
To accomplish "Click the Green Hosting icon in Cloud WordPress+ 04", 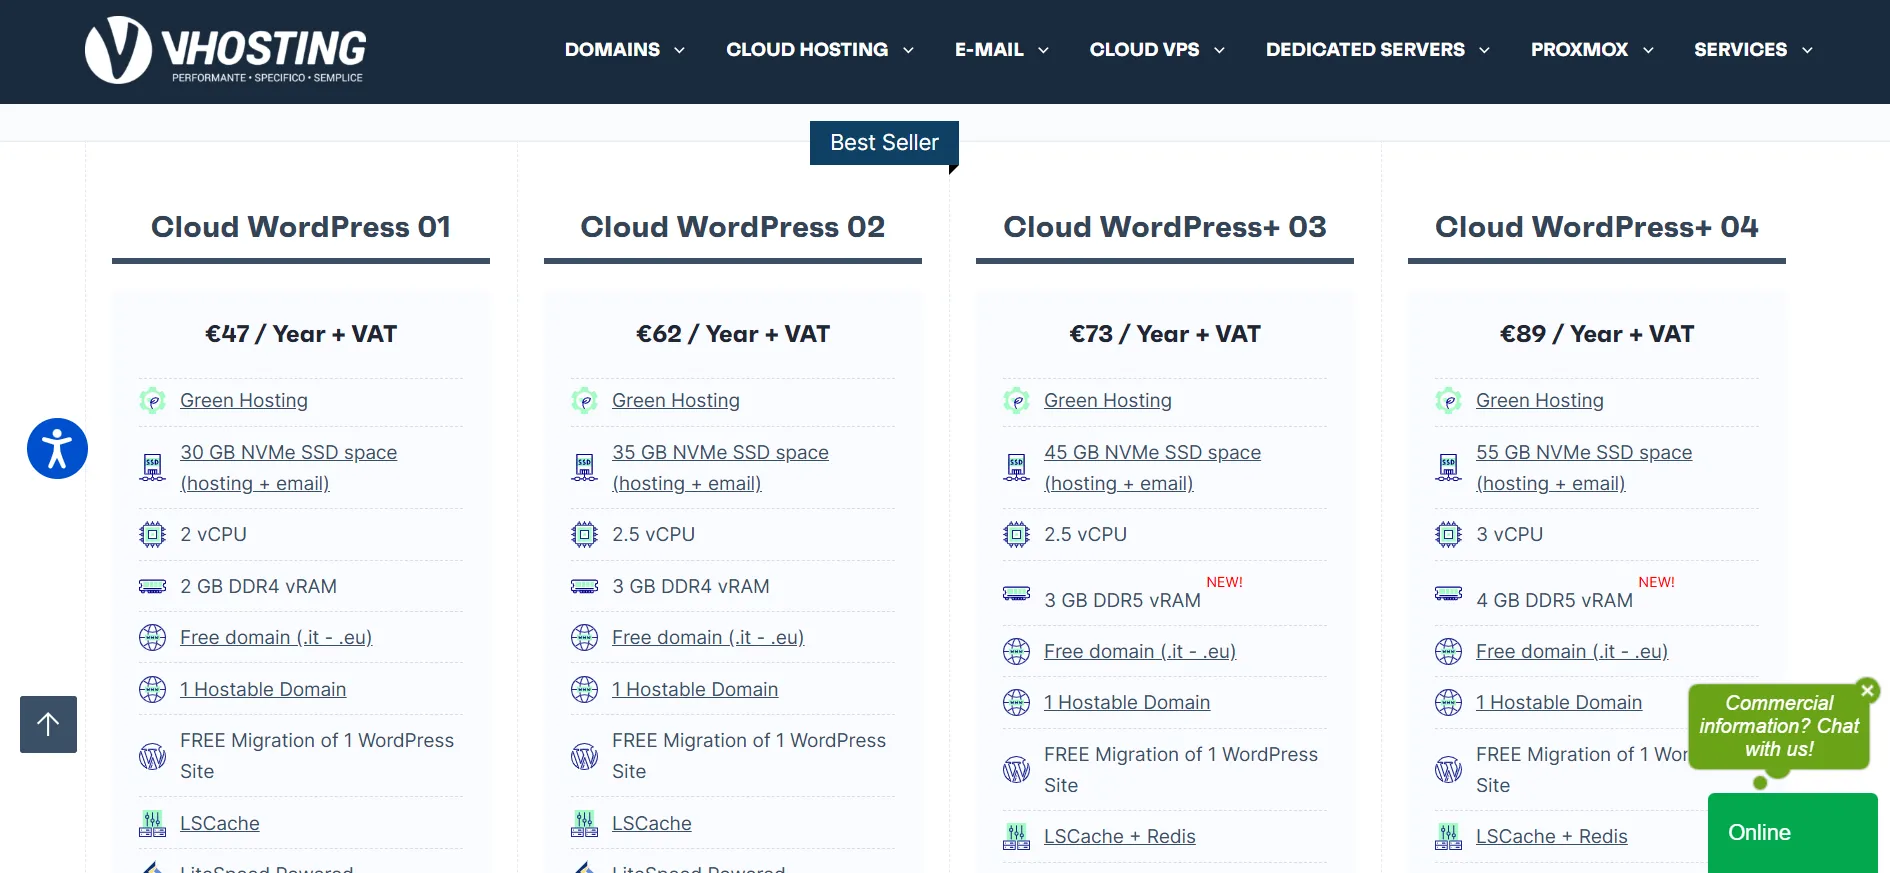I will [x=1448, y=401].
